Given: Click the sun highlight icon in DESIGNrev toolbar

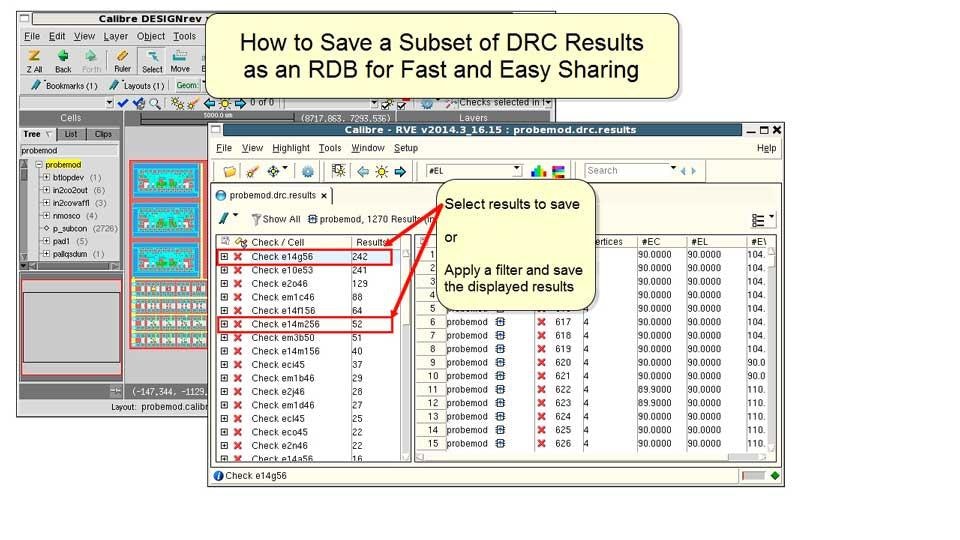Looking at the screenshot, I should 225,103.
